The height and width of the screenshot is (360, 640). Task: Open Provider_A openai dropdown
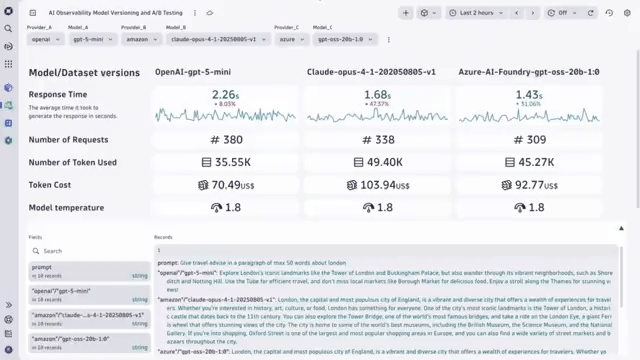pyautogui.click(x=45, y=39)
